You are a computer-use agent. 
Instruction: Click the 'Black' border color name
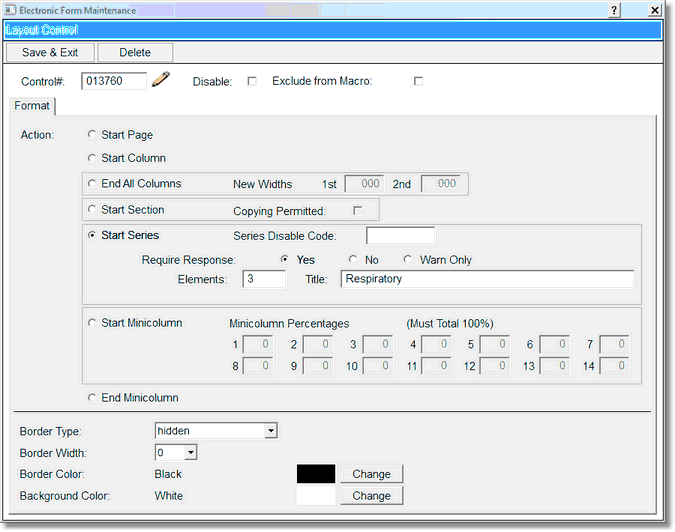168,474
